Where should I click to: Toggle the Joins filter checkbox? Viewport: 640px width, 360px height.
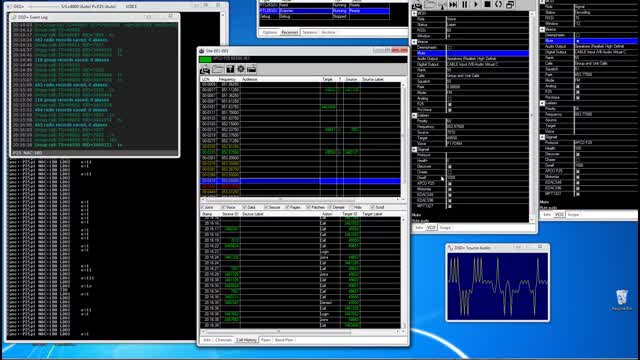(202, 207)
